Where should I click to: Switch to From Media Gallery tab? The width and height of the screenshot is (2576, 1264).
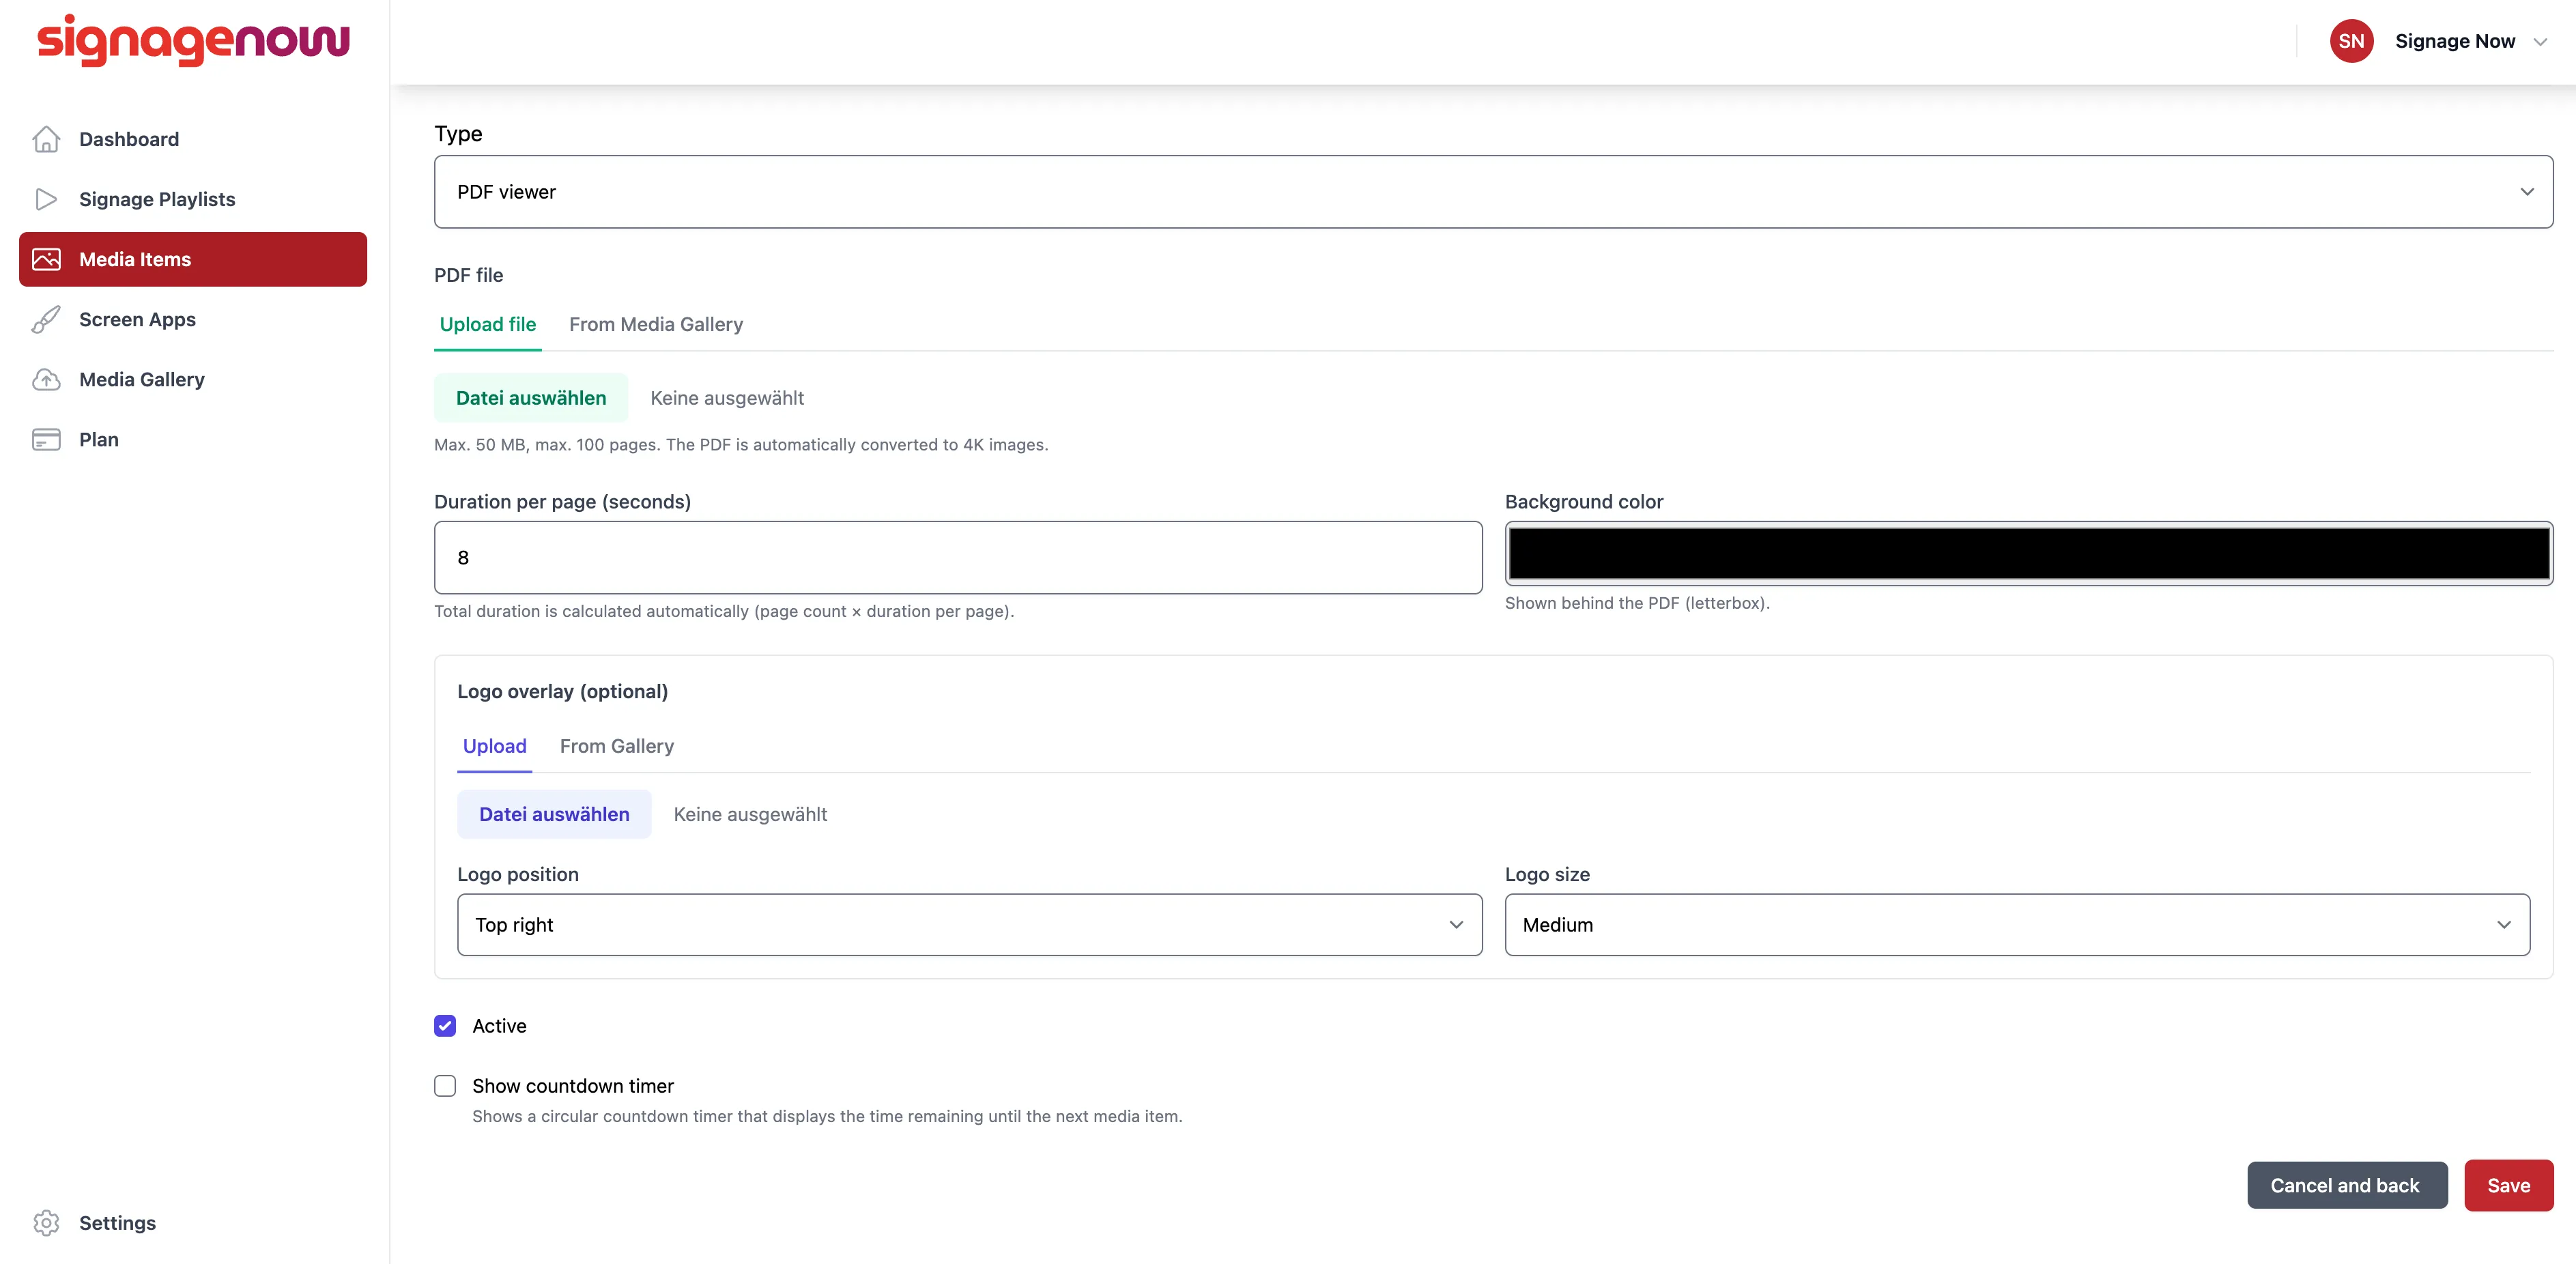(x=656, y=324)
